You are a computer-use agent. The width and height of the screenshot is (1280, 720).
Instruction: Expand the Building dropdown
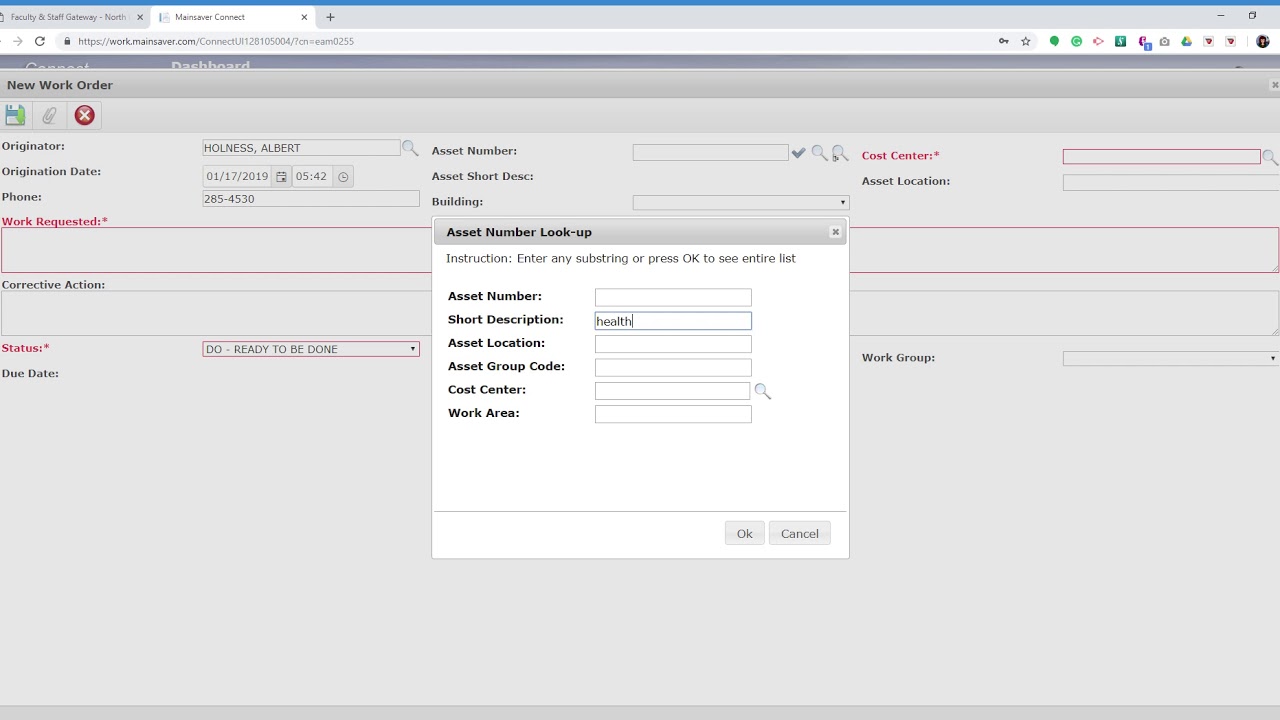pos(740,202)
